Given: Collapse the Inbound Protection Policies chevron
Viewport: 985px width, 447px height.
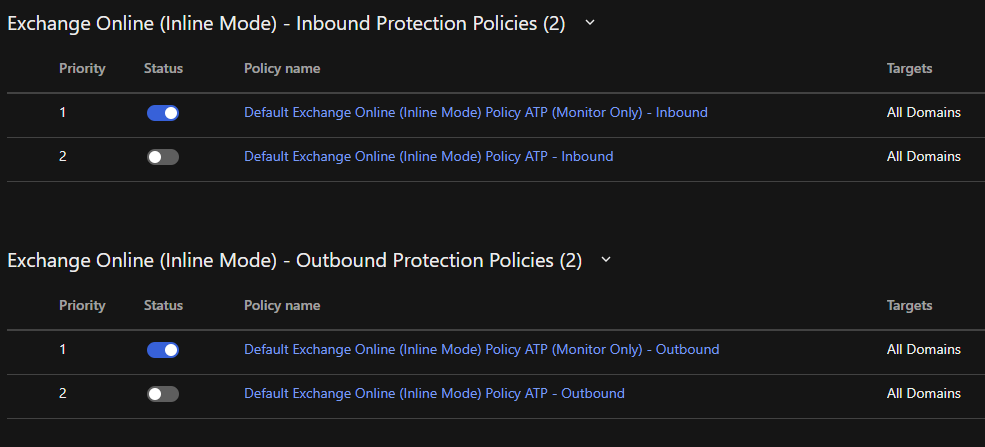Looking at the screenshot, I should click(x=590, y=23).
